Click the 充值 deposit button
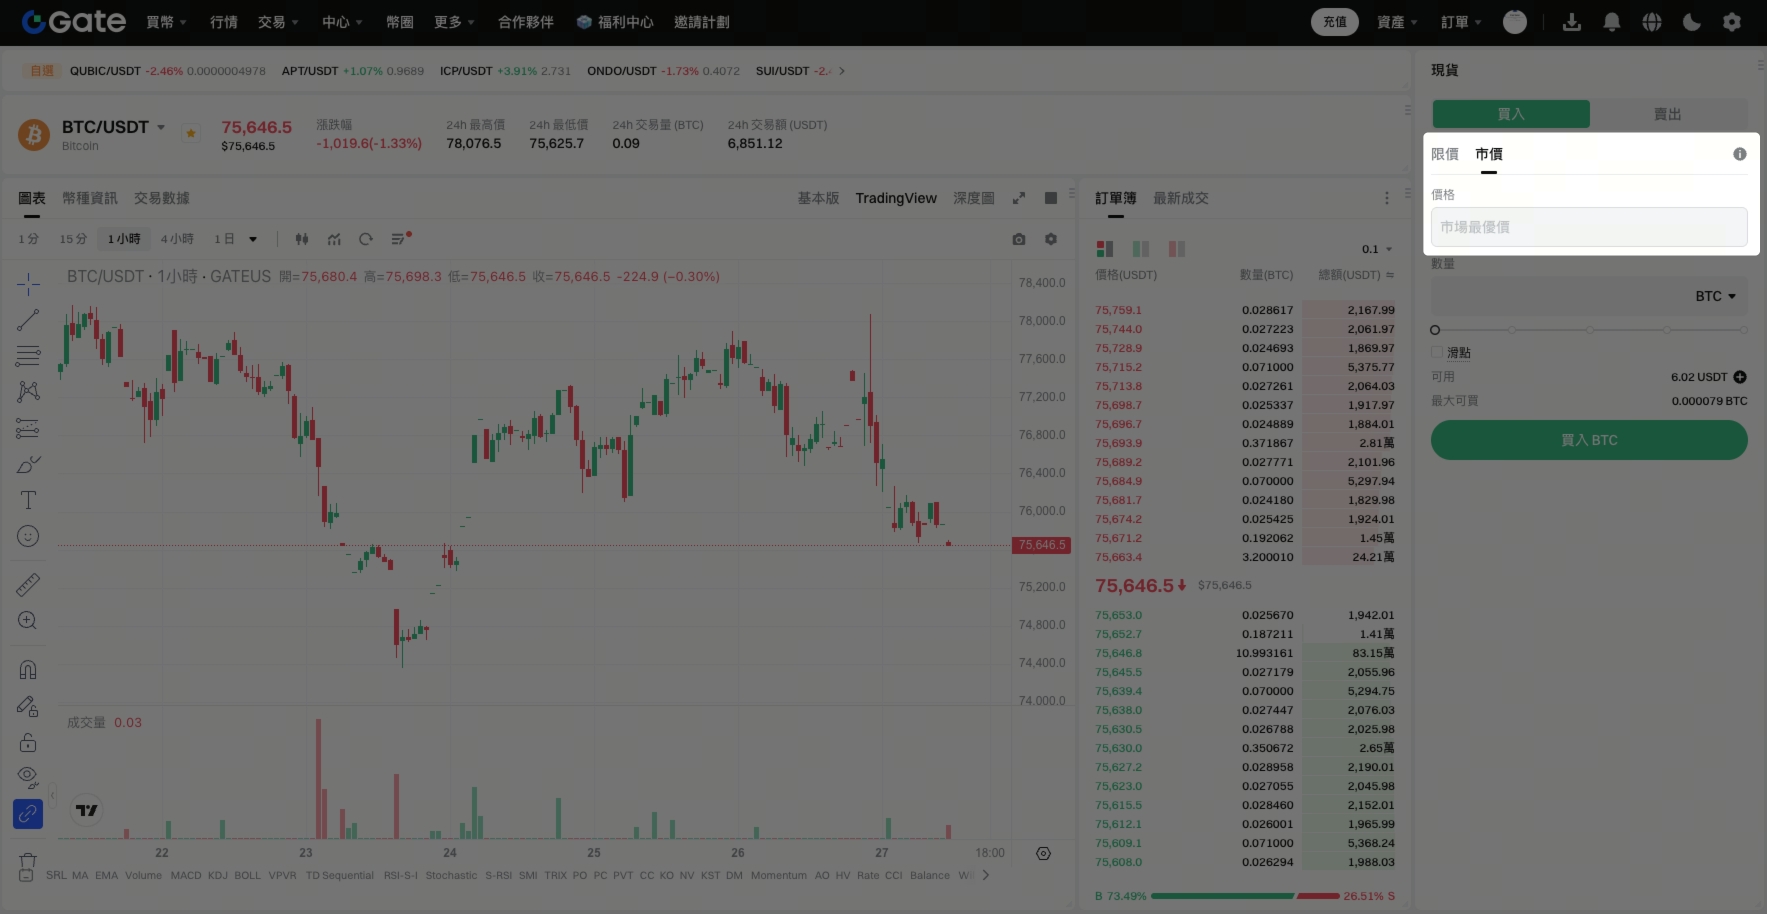This screenshot has width=1767, height=914. tap(1334, 22)
